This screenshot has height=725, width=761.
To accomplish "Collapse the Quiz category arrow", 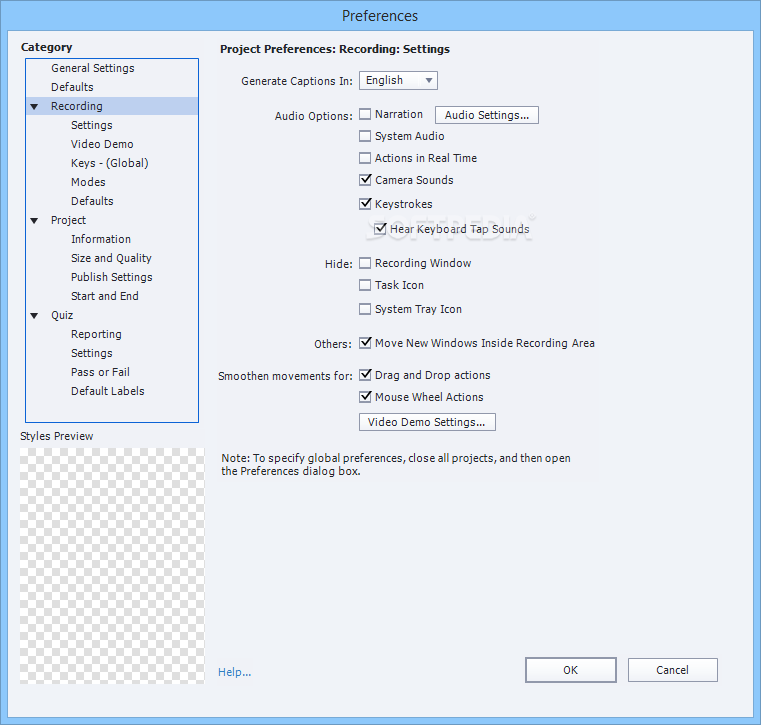I will click(34, 316).
